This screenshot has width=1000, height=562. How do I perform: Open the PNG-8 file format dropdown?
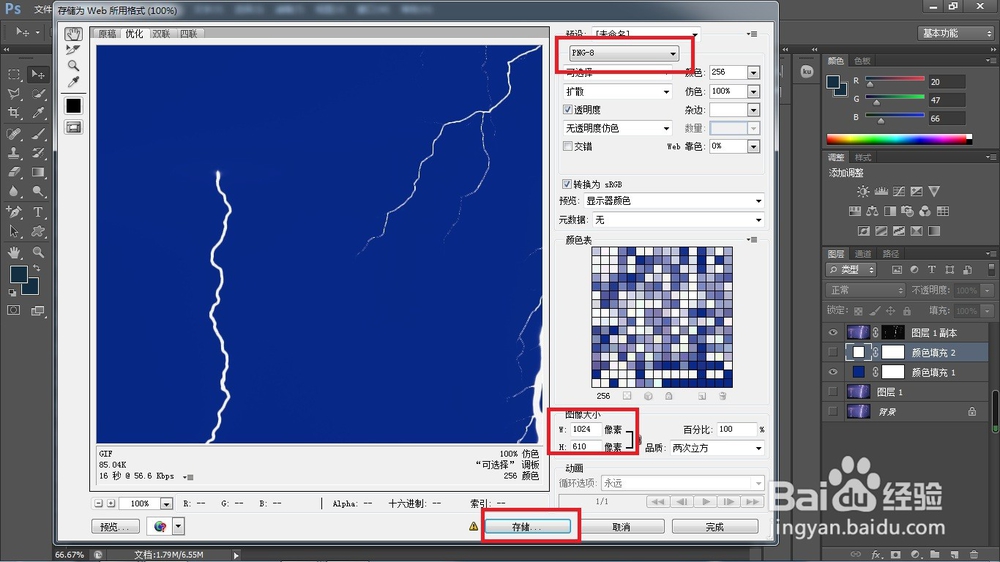click(623, 53)
